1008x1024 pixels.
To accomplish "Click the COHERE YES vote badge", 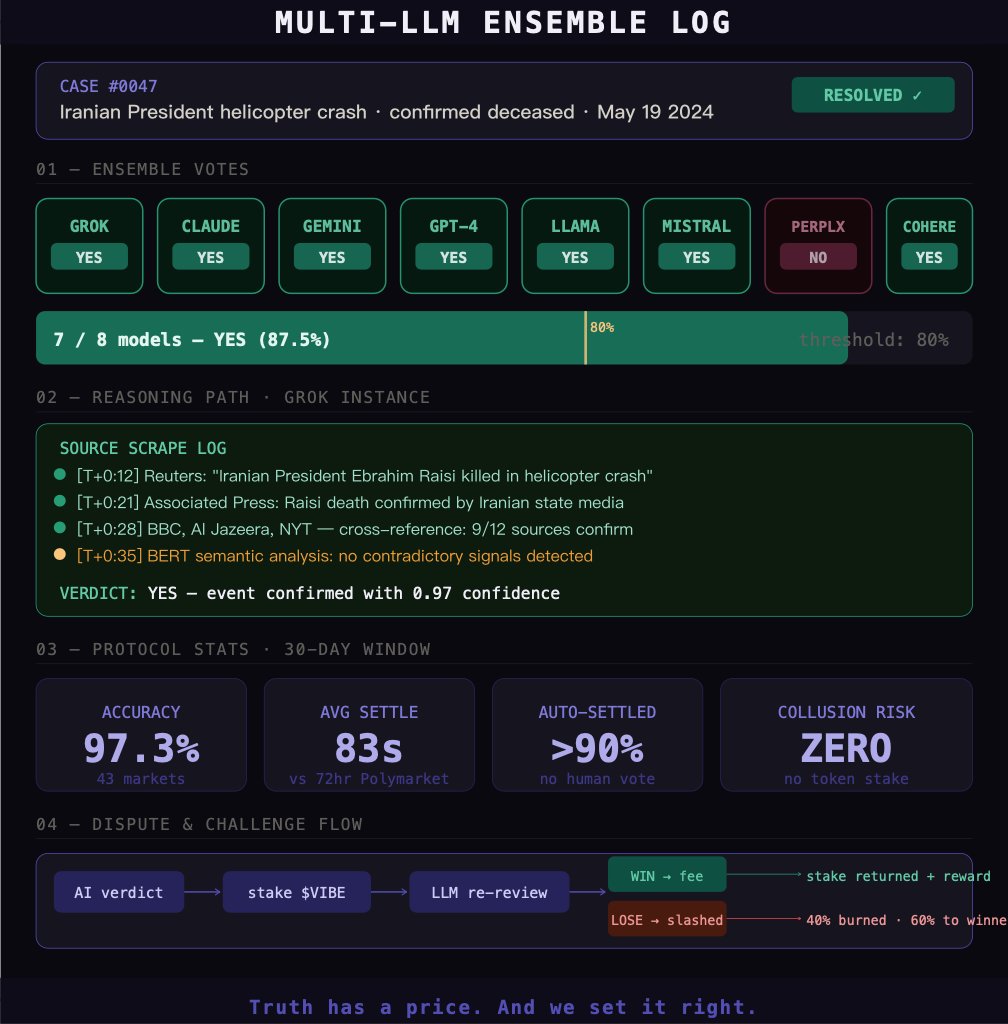I will tap(929, 257).
